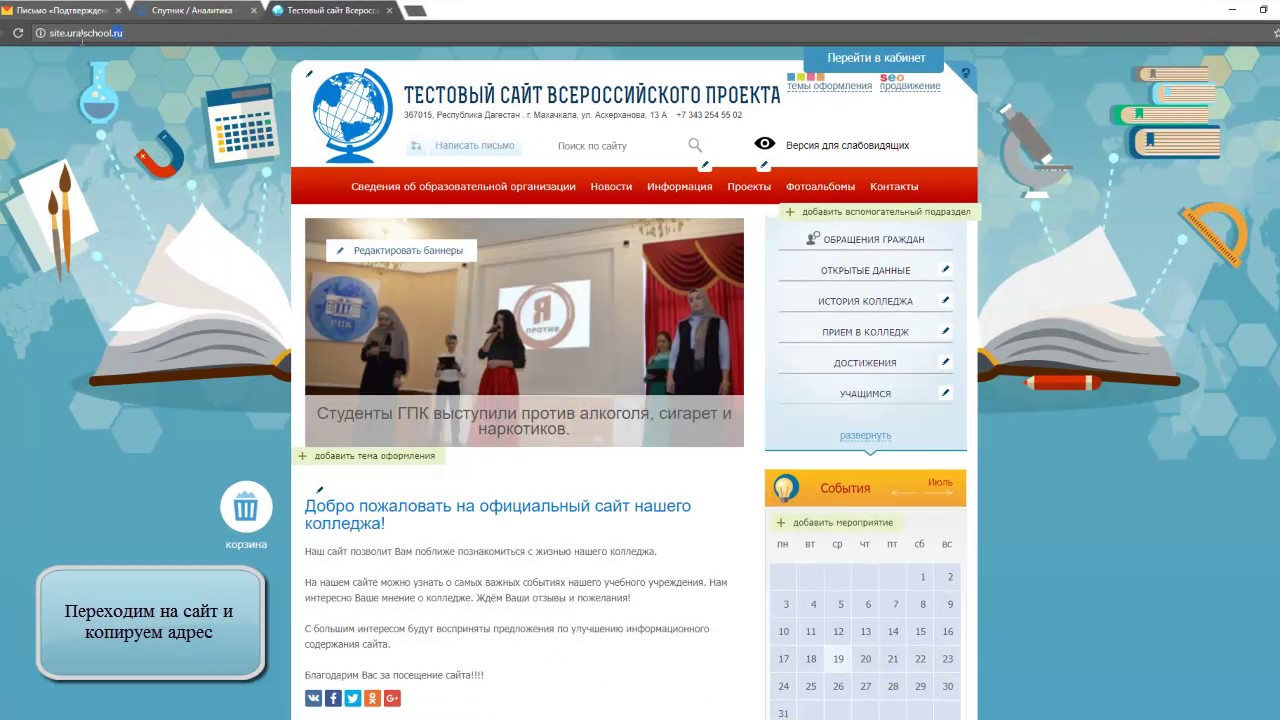
Task: Click the light bulb События icon
Action: (x=786, y=488)
